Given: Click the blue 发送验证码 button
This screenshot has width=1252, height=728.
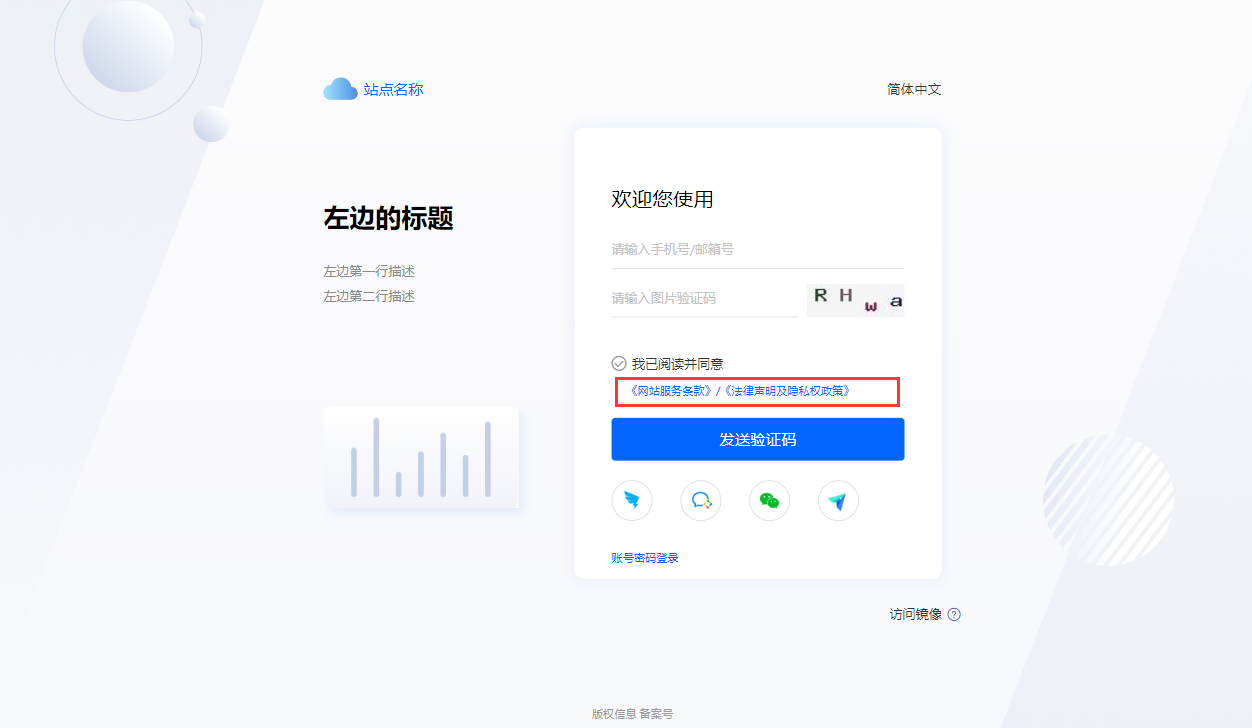Looking at the screenshot, I should click(x=758, y=439).
